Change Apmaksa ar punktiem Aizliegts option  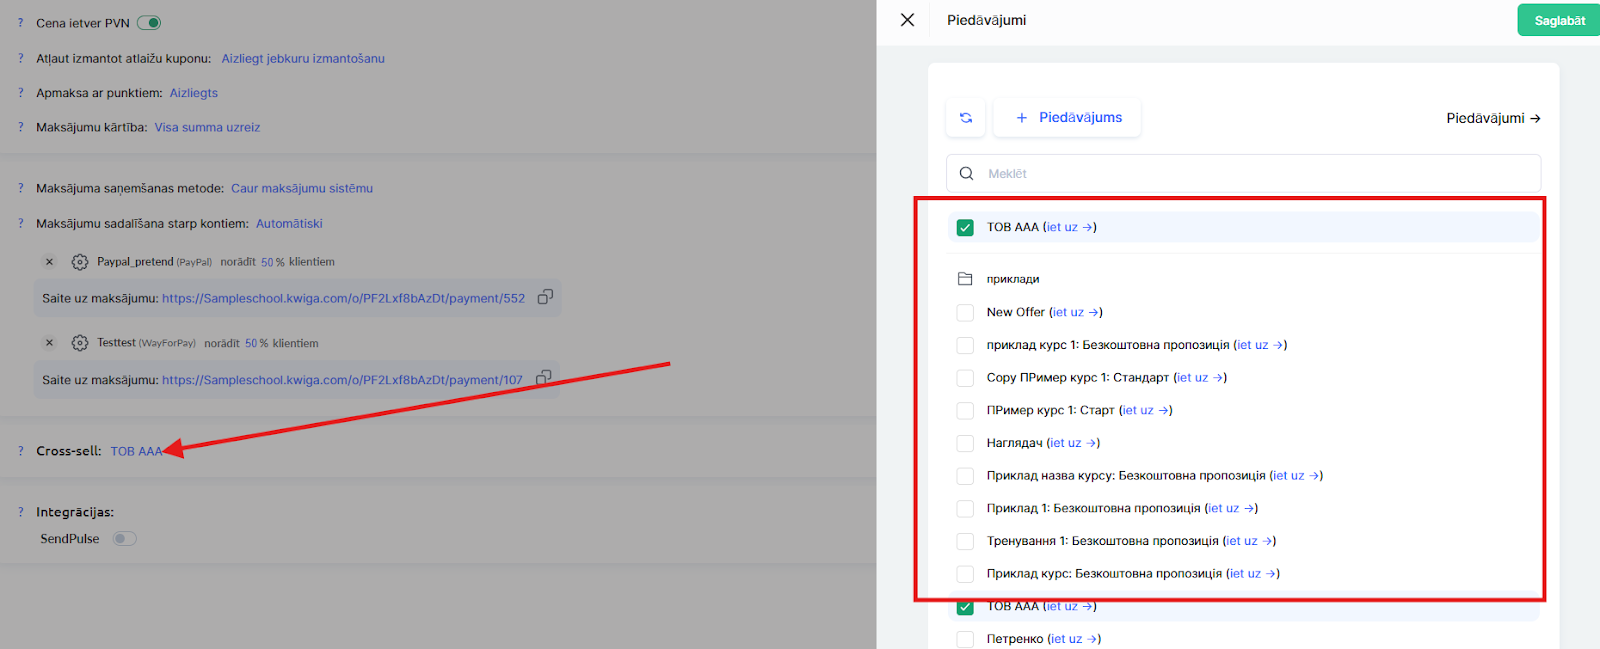193,93
